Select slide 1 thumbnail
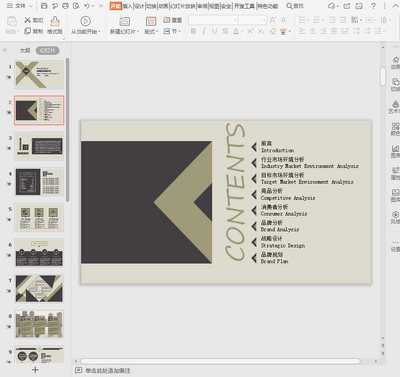This screenshot has width=400, height=377. click(39, 75)
